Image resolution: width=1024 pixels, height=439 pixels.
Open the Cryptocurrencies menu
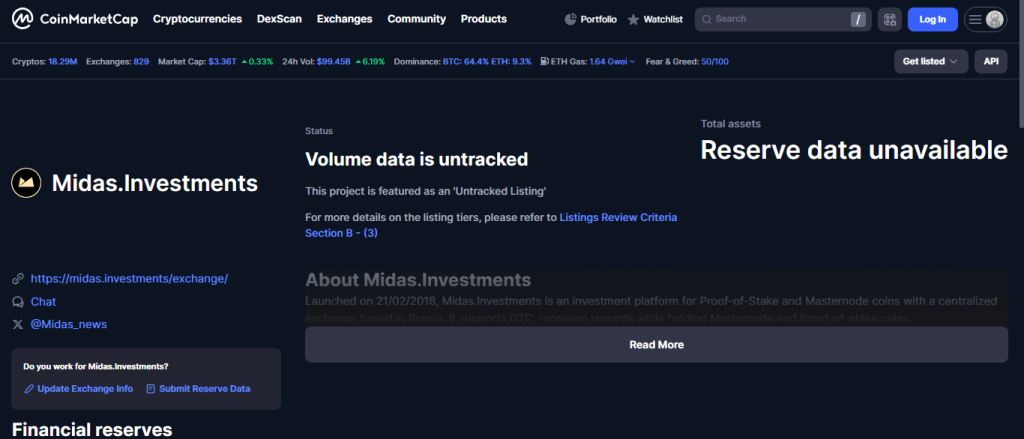coord(197,19)
